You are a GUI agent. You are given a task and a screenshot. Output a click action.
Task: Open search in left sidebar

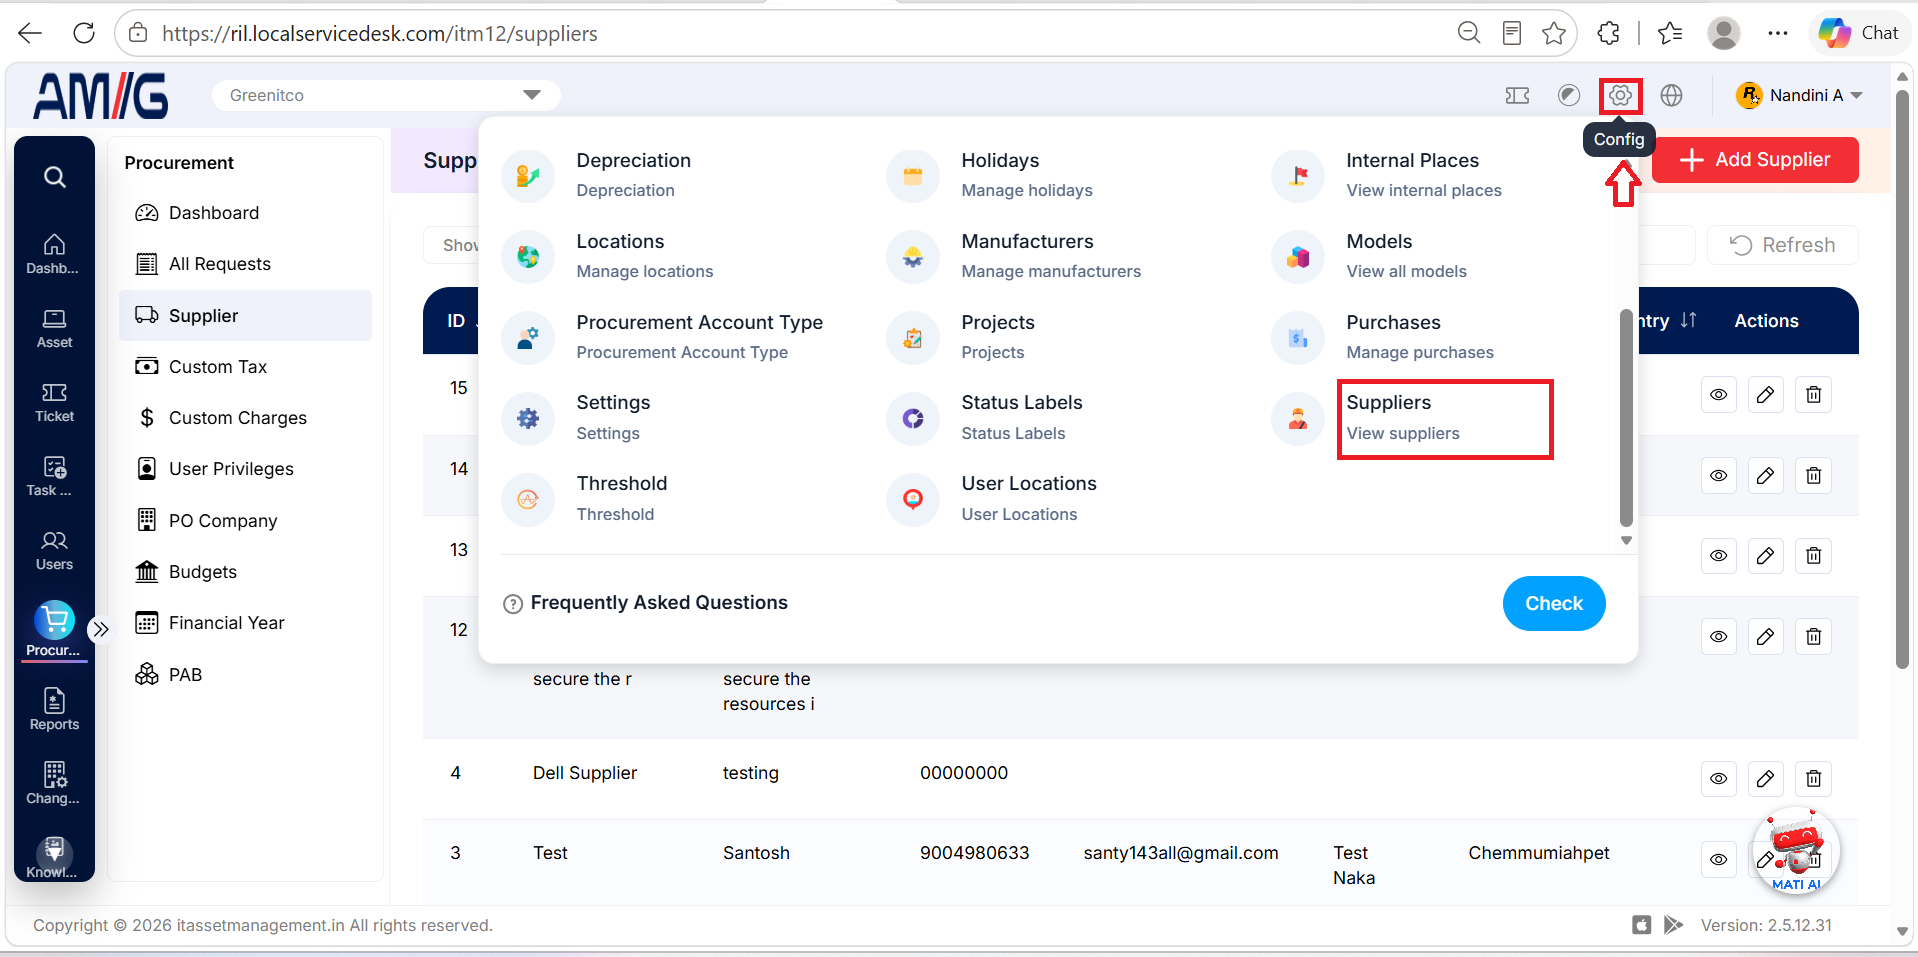click(55, 177)
